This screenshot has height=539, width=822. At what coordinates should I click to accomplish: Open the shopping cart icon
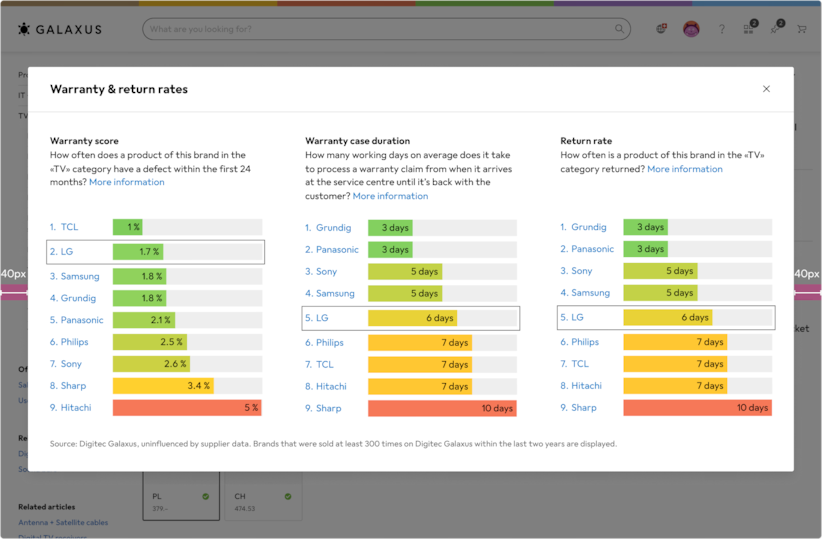pyautogui.click(x=802, y=29)
